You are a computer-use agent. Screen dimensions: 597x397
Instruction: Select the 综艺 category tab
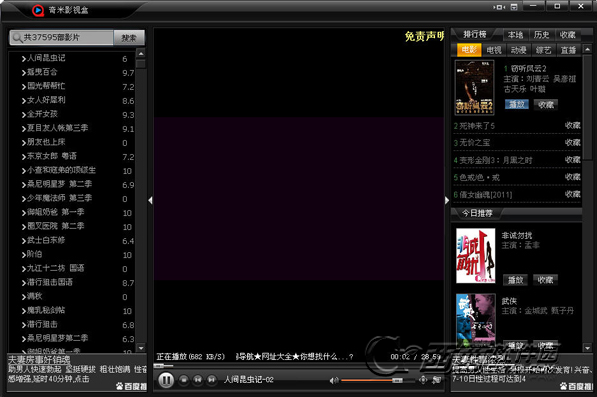[x=543, y=50]
